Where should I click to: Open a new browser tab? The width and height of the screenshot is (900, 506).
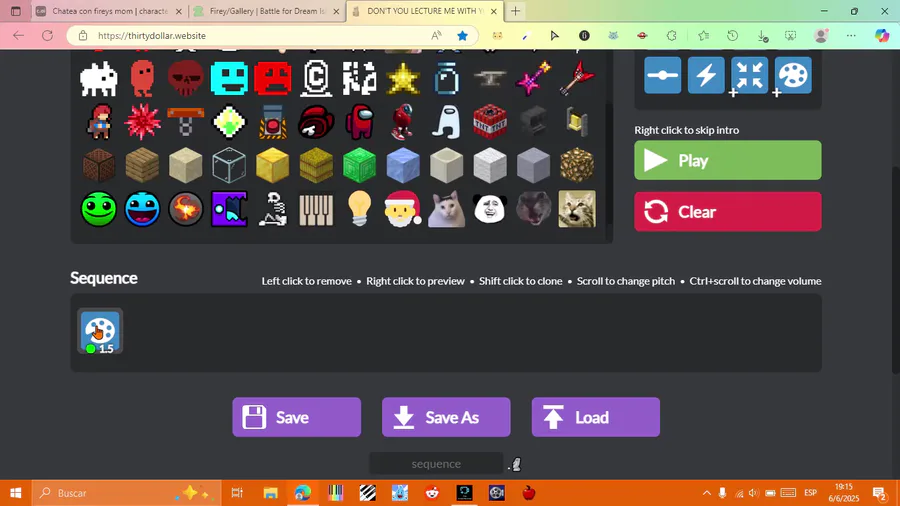tap(515, 11)
